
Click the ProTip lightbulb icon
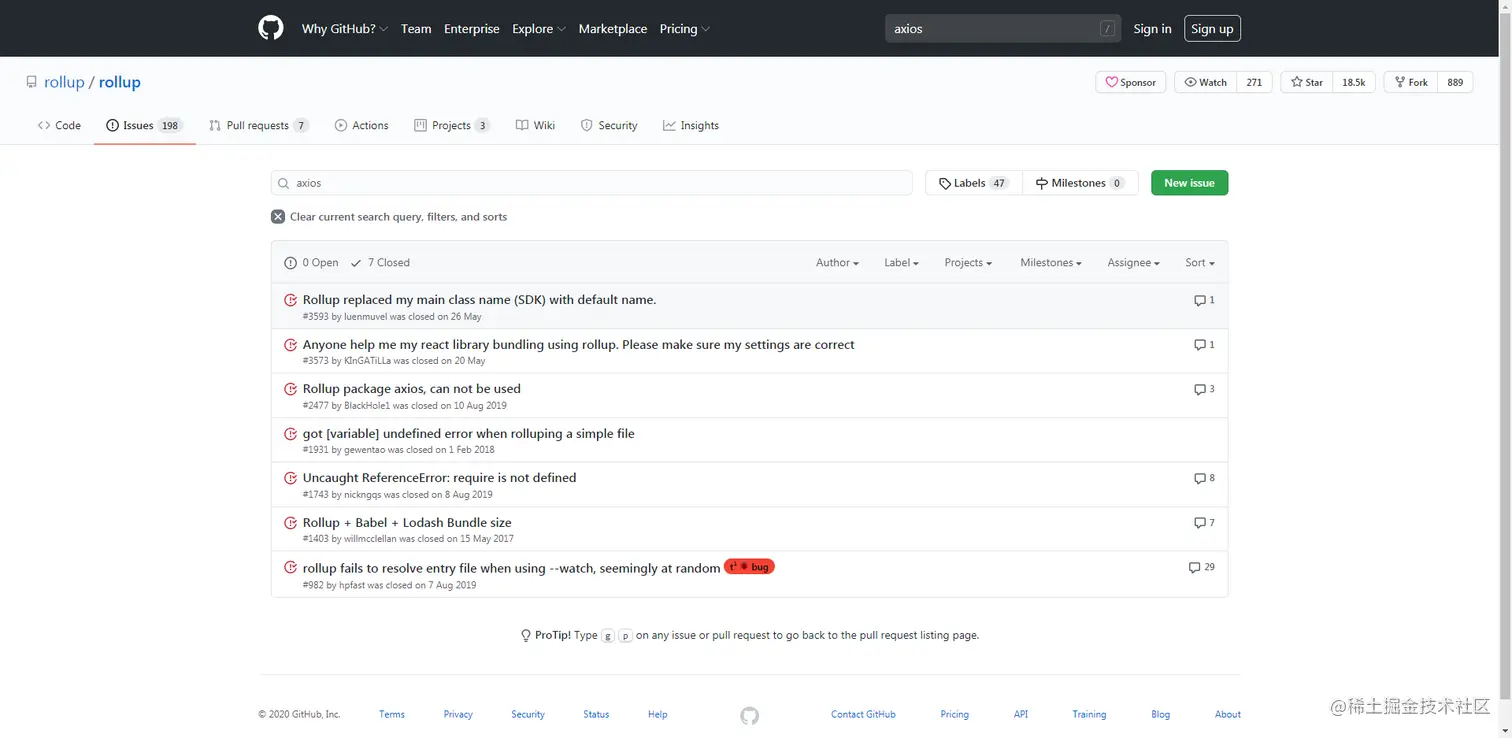click(526, 635)
